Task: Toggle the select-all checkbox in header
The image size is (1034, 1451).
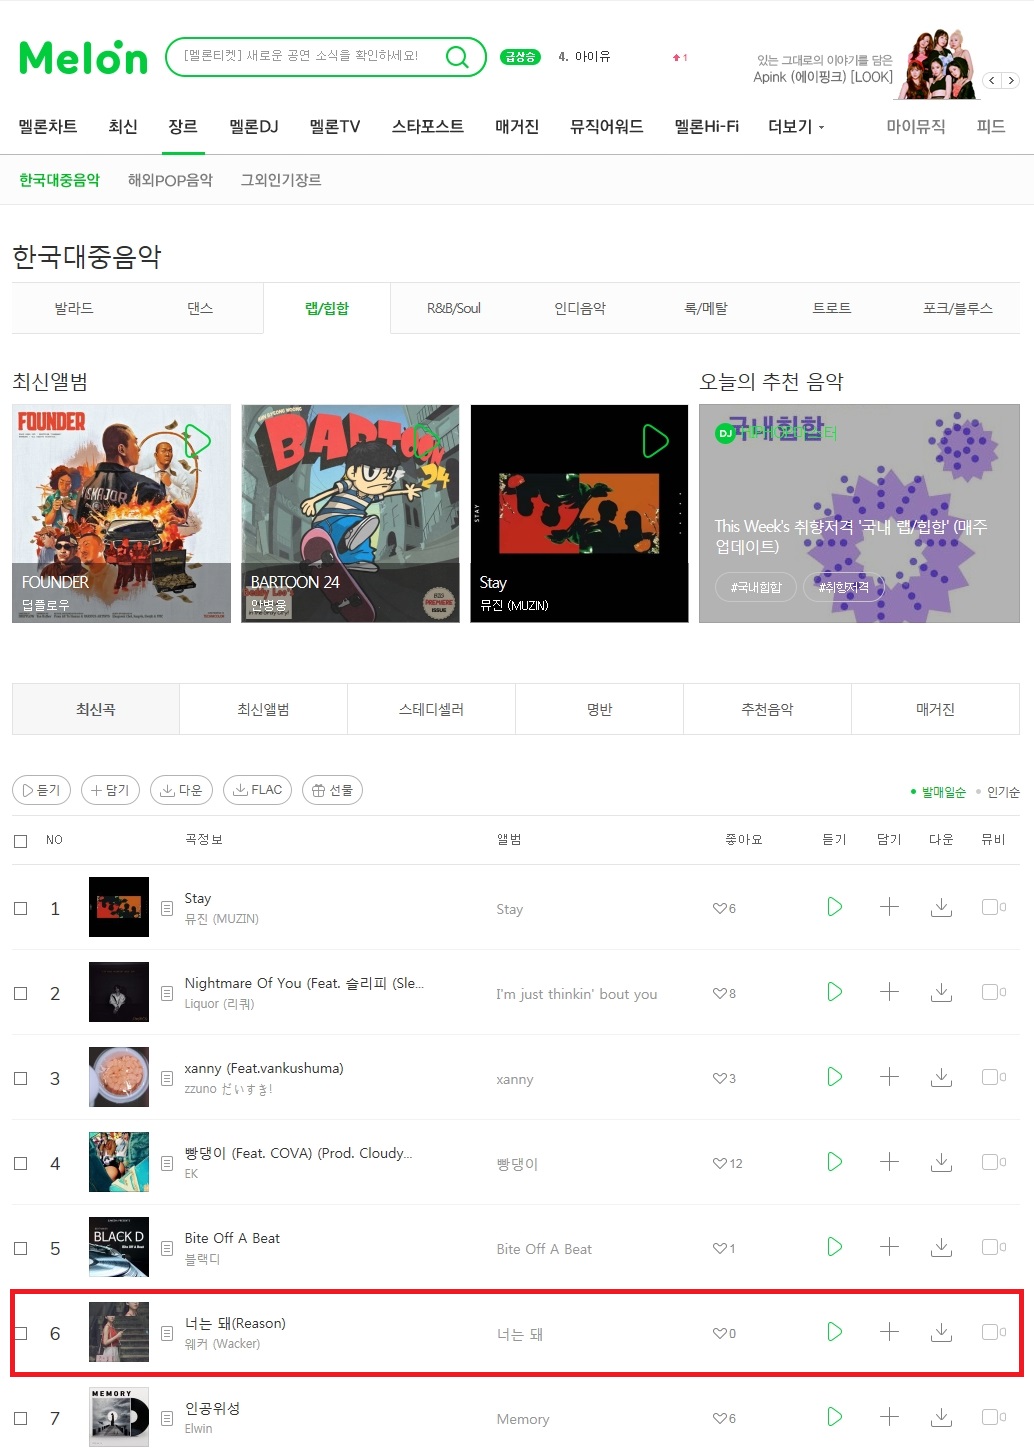Action: tap(20, 841)
